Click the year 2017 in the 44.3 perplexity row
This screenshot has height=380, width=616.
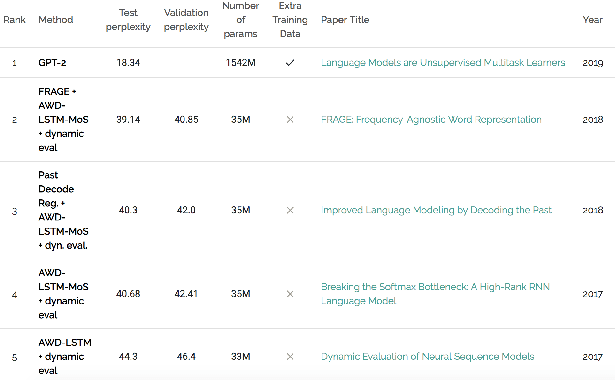593,357
